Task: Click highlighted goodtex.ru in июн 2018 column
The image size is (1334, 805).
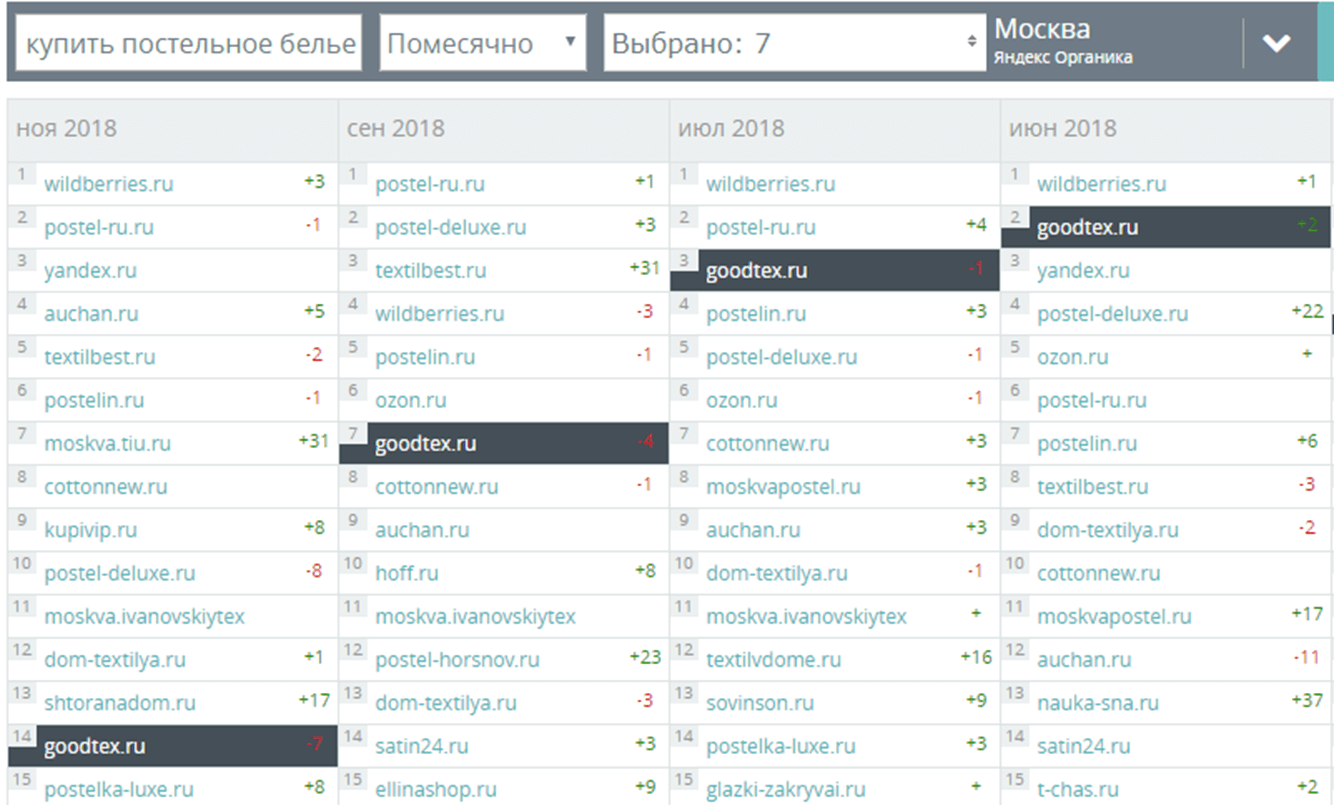Action: 1088,228
